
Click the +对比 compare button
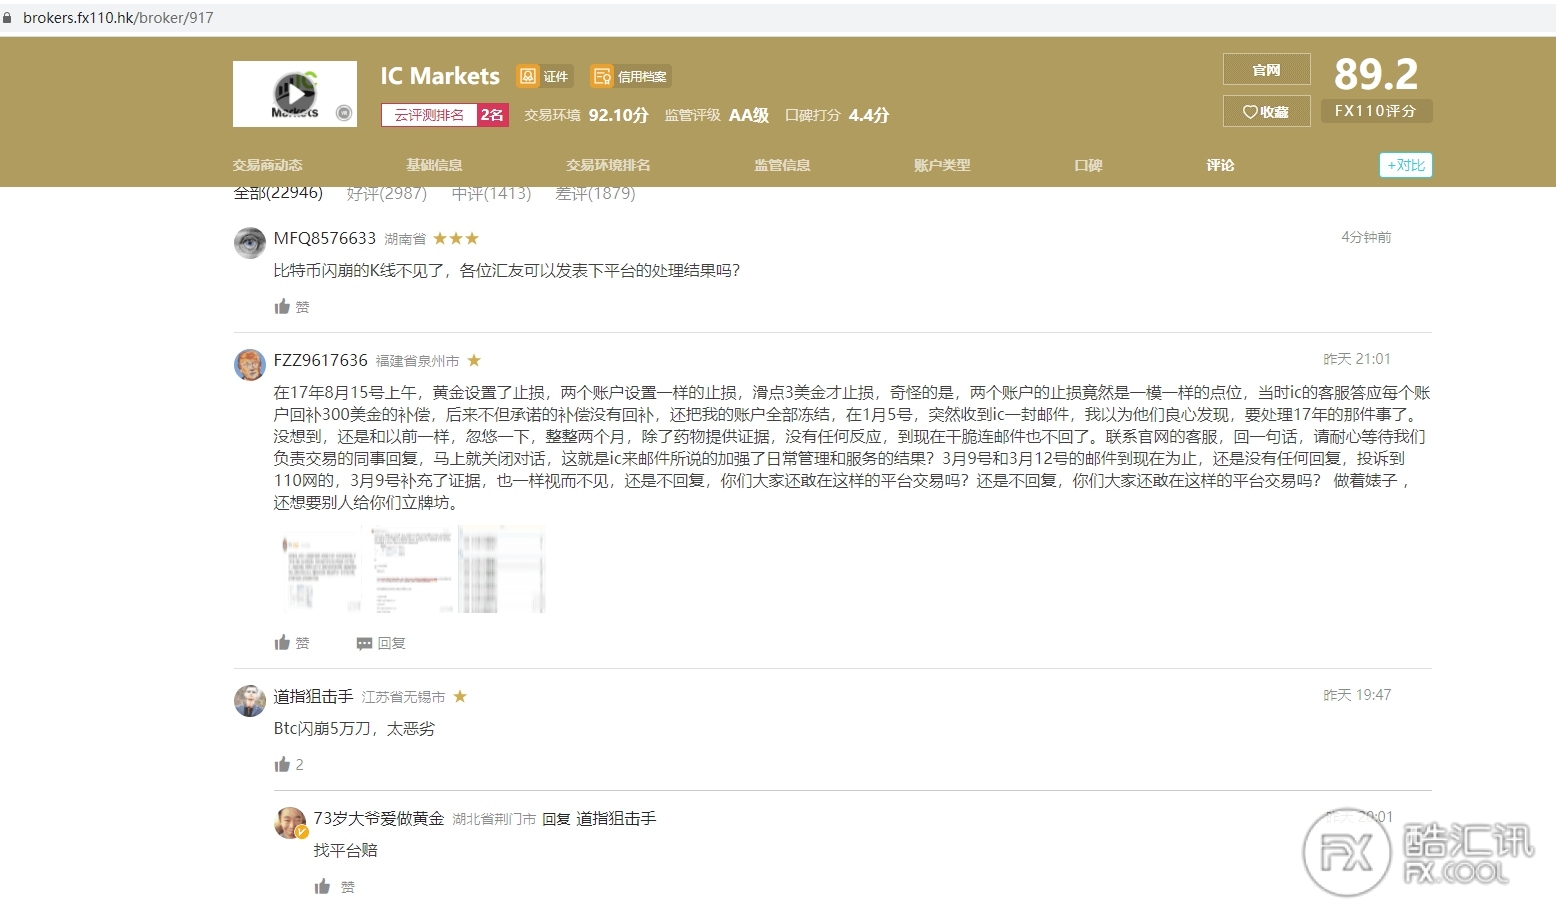pyautogui.click(x=1405, y=165)
